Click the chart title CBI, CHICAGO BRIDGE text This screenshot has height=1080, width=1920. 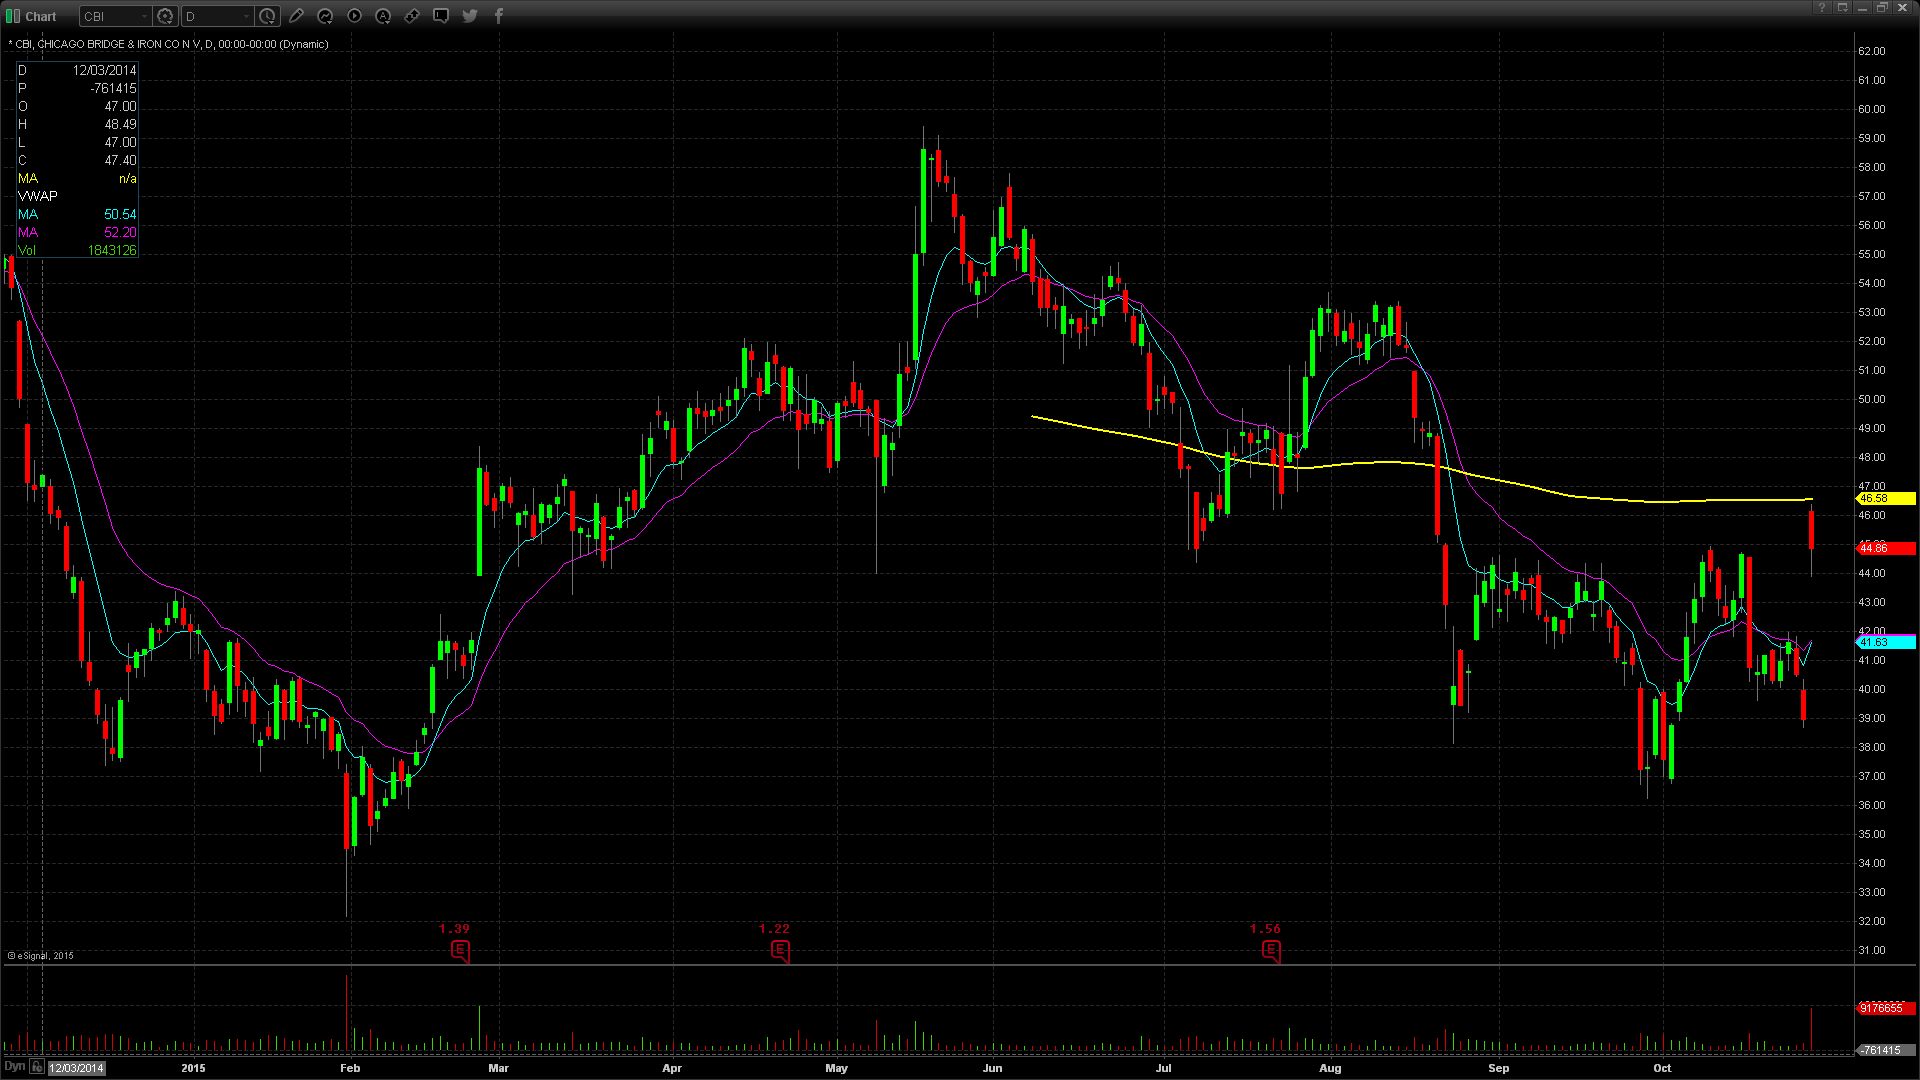click(168, 44)
